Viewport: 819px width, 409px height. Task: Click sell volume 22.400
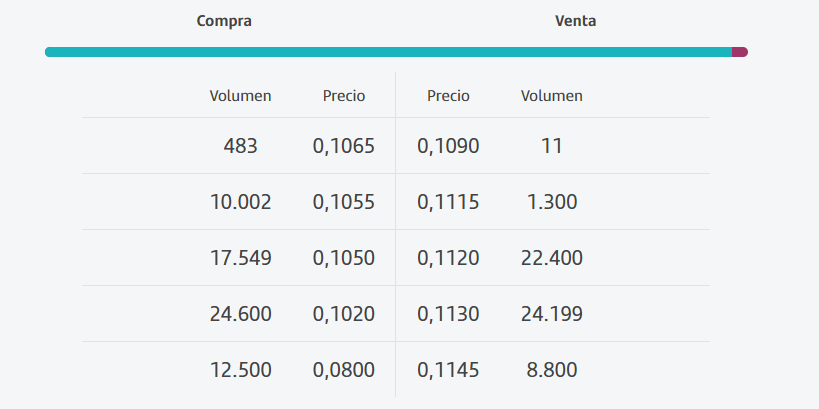(x=552, y=258)
